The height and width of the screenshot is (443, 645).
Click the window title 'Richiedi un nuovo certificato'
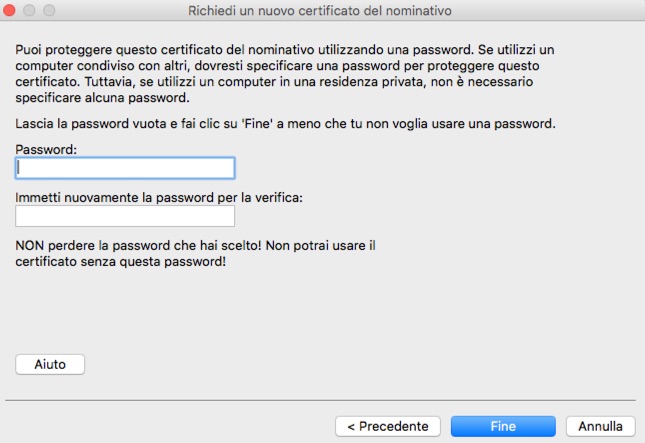[320, 11]
